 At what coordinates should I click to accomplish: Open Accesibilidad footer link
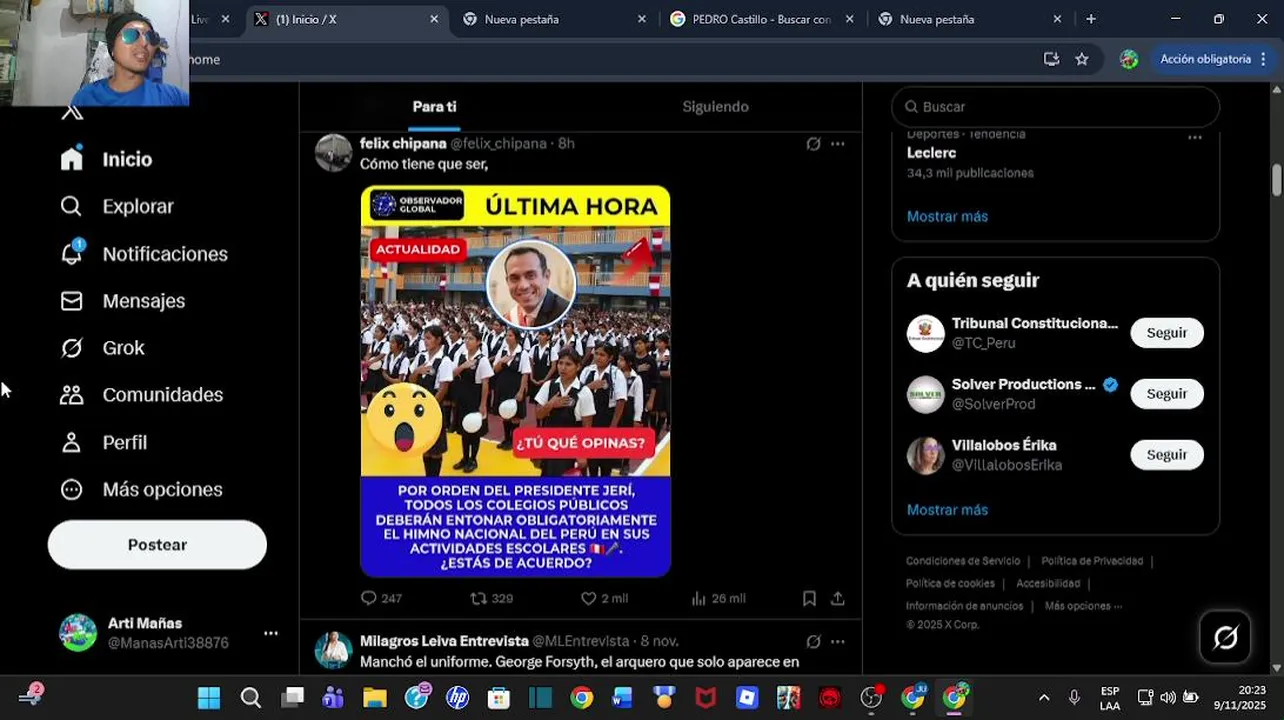tap(1048, 583)
